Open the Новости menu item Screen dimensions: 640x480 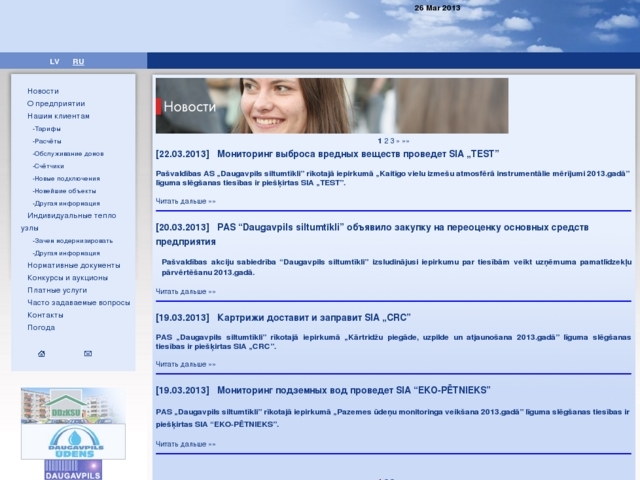[43, 91]
